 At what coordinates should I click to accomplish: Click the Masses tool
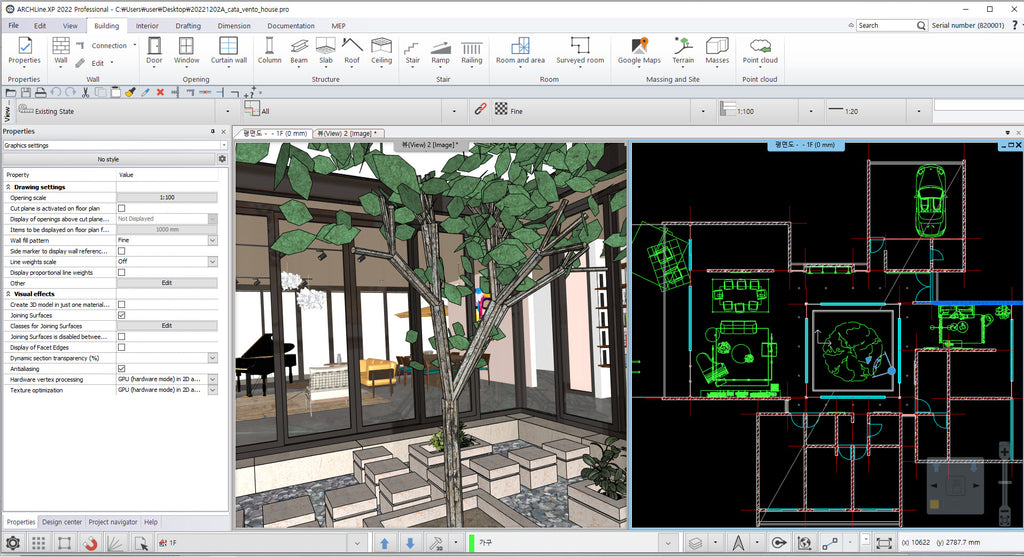point(717,50)
